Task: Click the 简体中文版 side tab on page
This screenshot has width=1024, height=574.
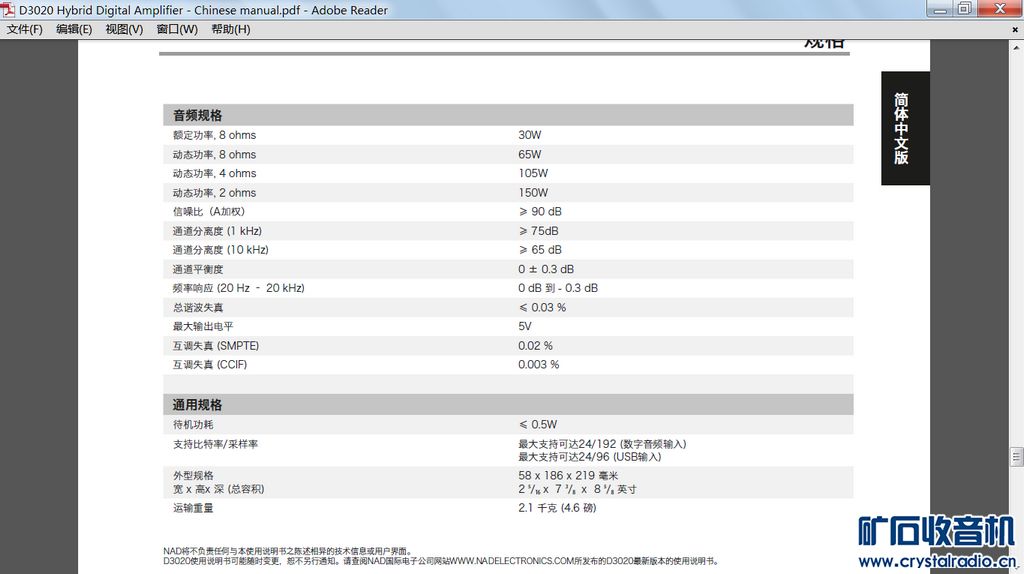Action: (904, 128)
